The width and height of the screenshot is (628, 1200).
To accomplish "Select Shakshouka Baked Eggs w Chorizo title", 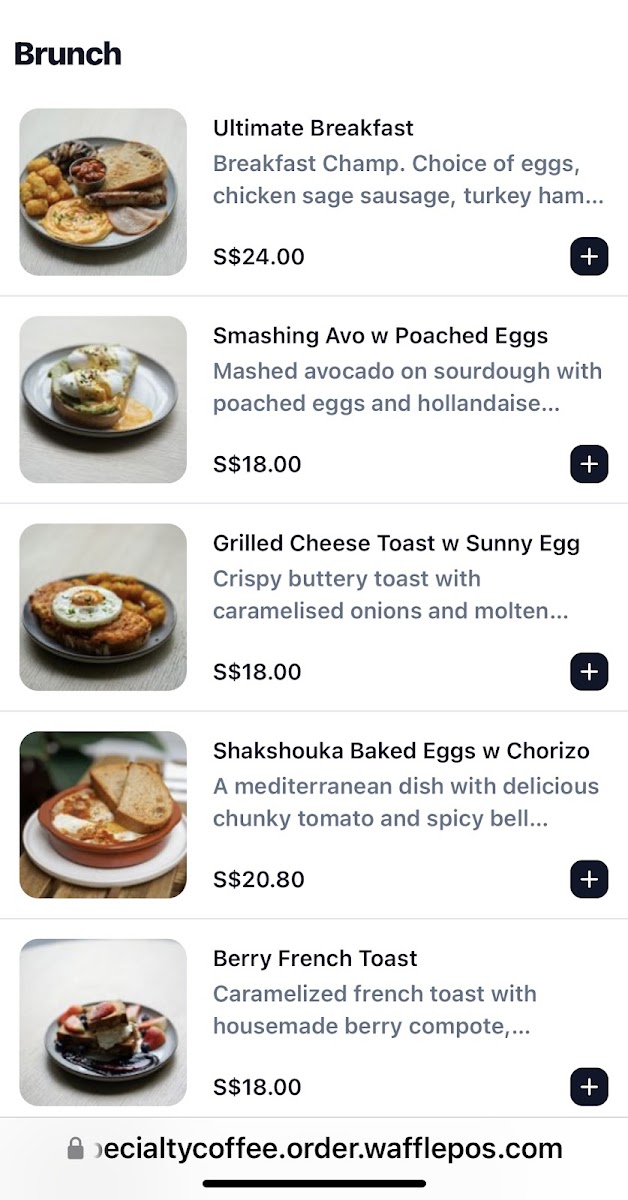I will [401, 751].
